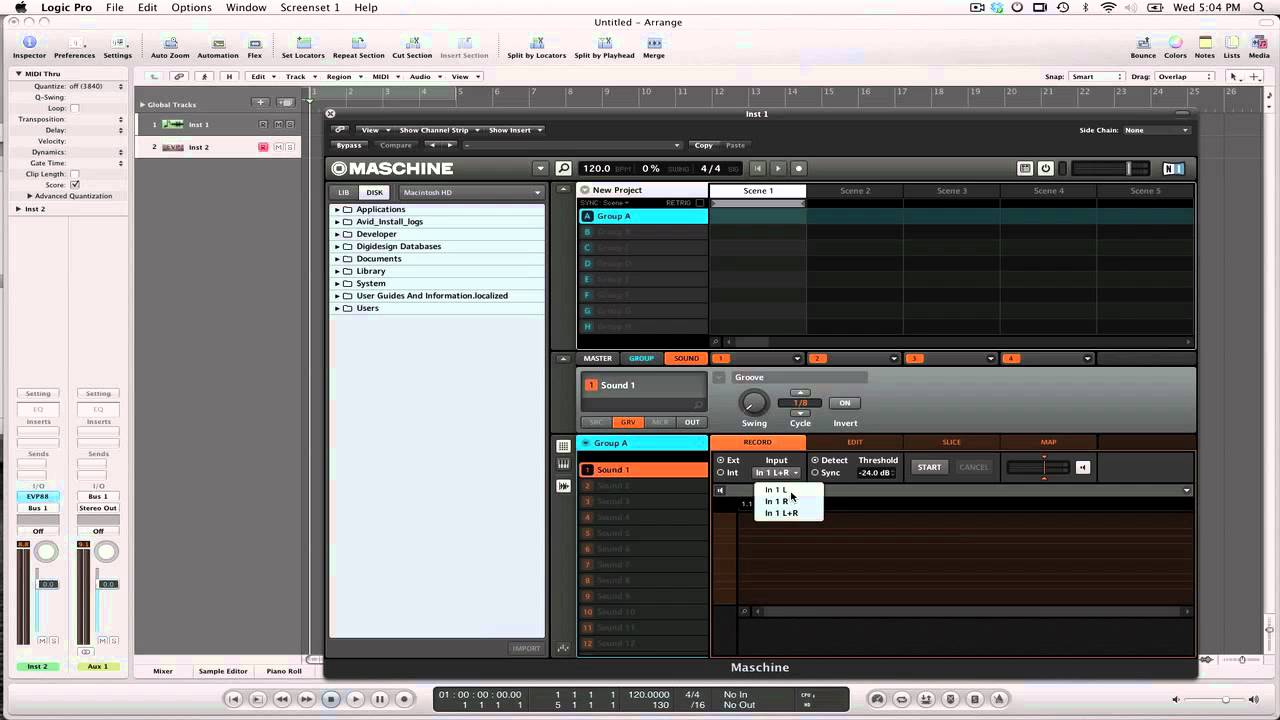Image resolution: width=1280 pixels, height=720 pixels.
Task: Click Maschine play transport button
Action: (778, 169)
